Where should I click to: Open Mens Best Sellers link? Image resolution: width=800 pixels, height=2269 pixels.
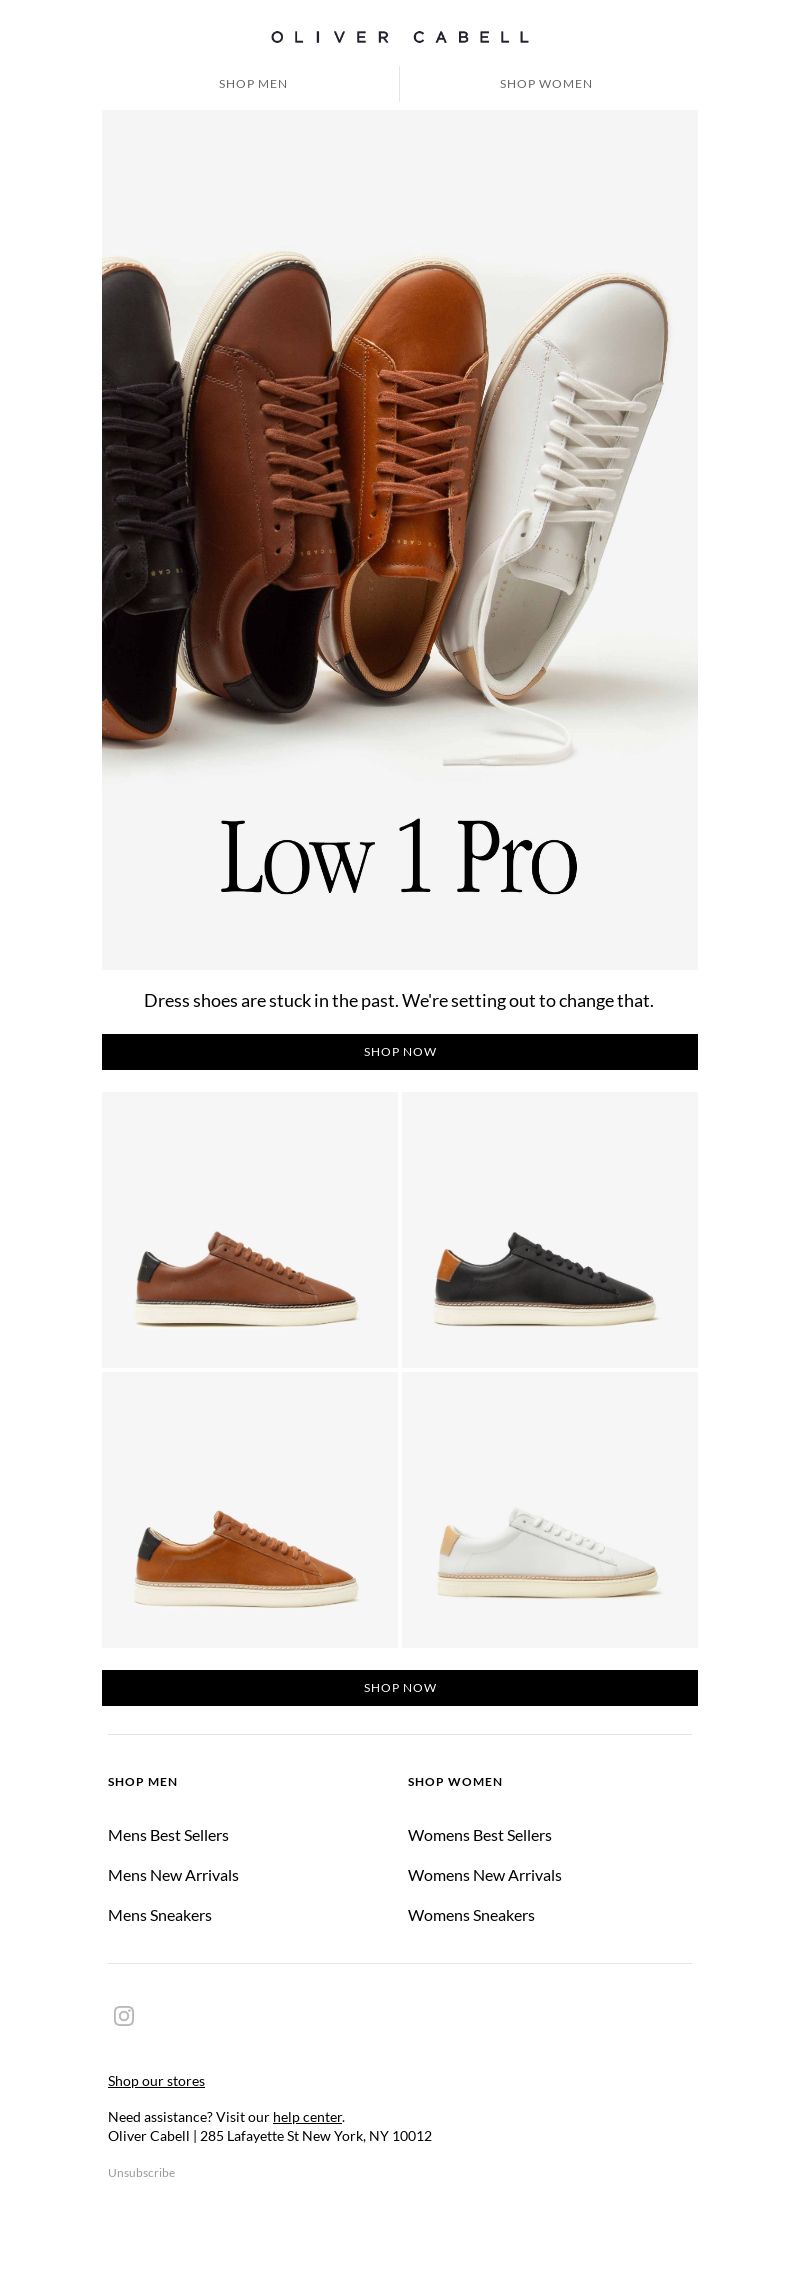click(168, 1835)
